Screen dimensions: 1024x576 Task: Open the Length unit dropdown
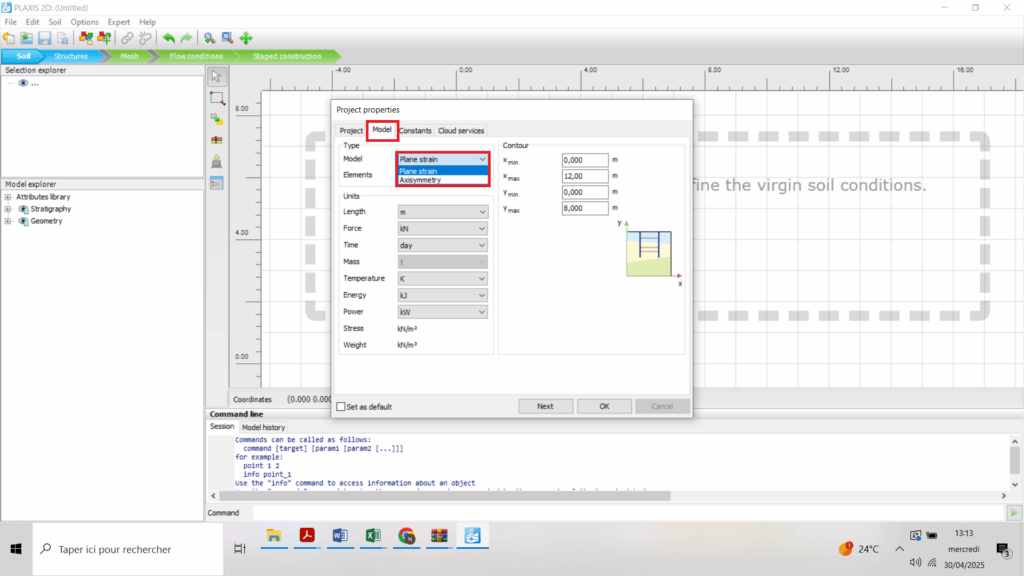tap(442, 212)
